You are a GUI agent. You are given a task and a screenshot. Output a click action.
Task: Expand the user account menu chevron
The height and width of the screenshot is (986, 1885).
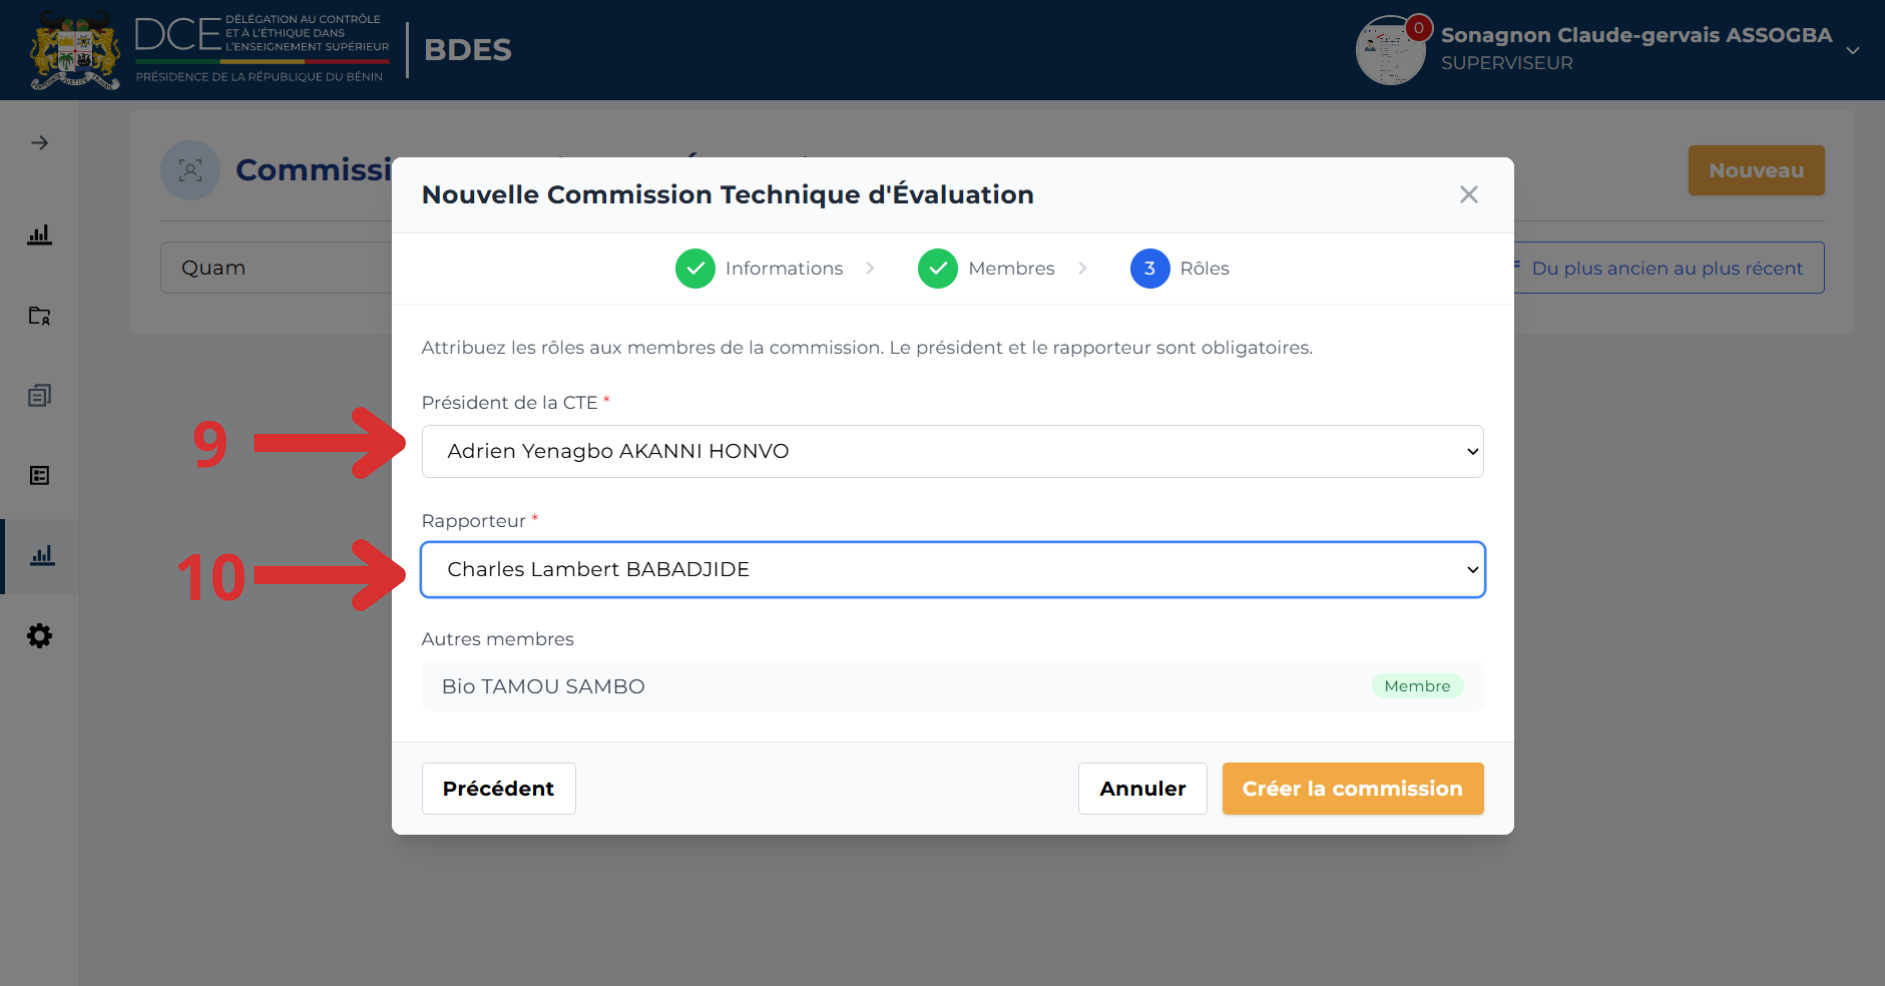(1853, 50)
